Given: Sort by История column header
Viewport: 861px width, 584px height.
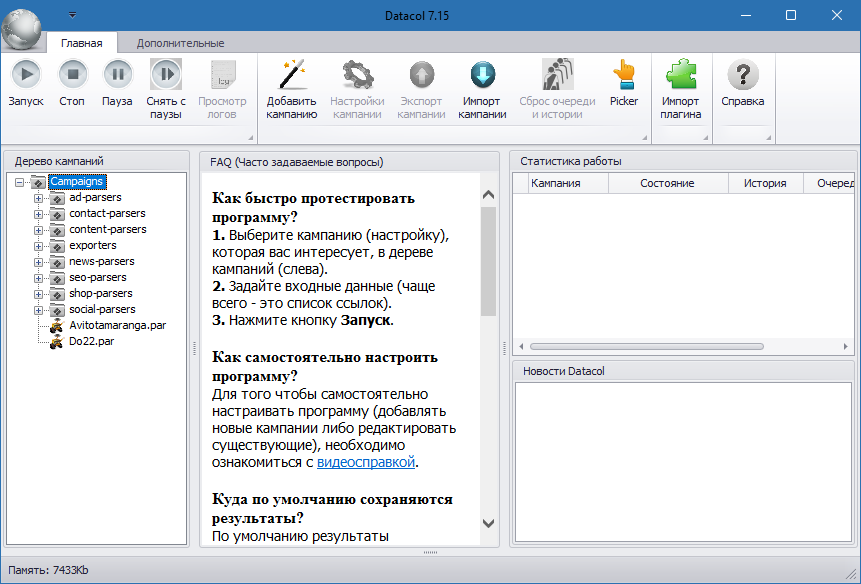Looking at the screenshot, I should 765,183.
